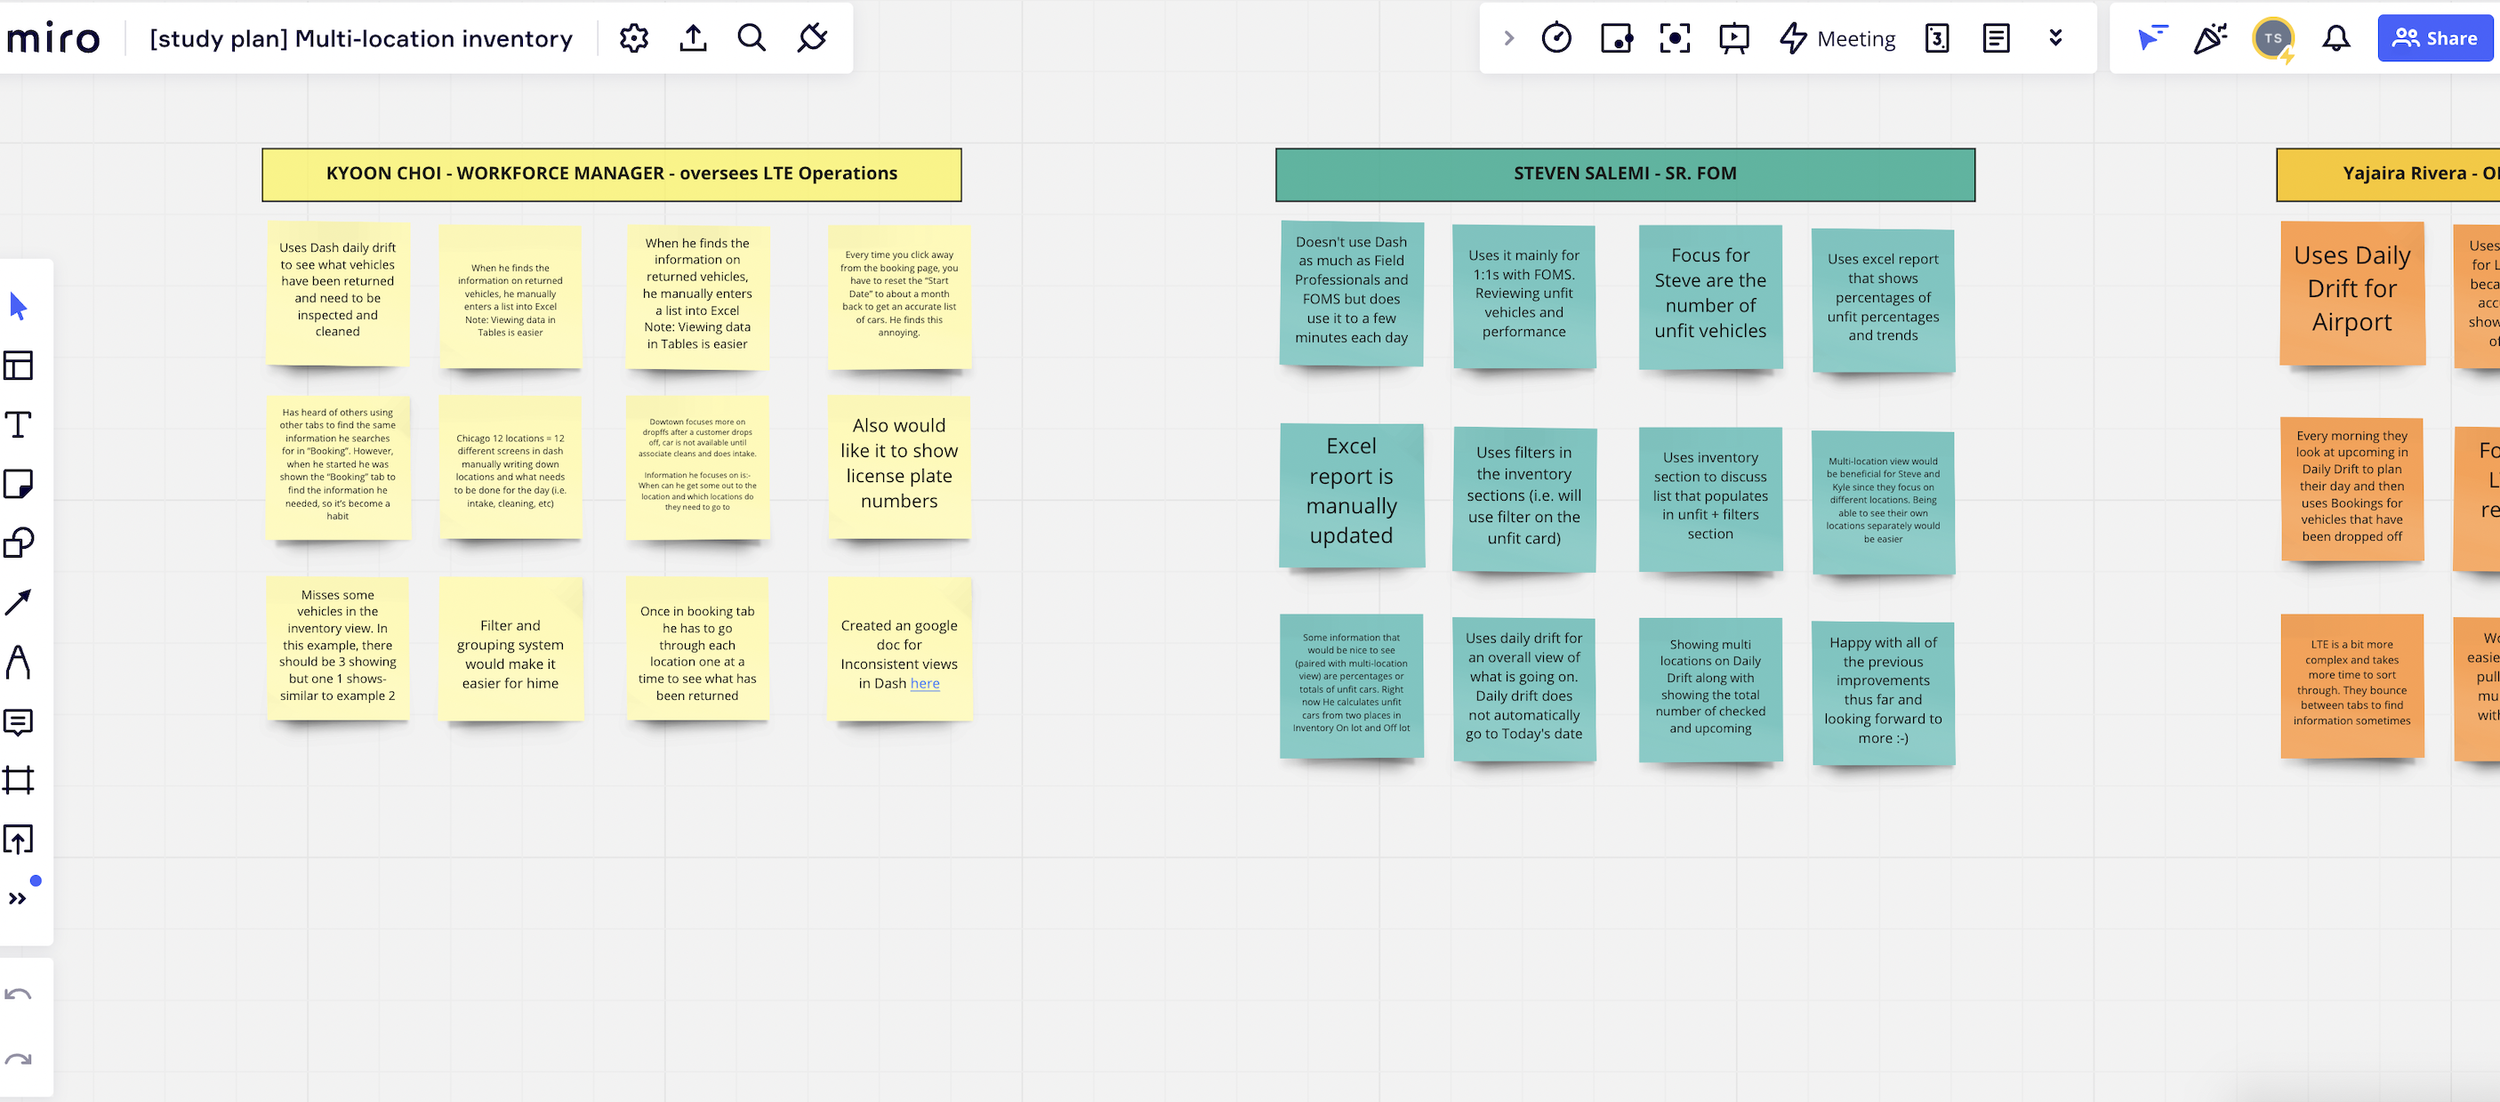Select the sticky note tool
The height and width of the screenshot is (1102, 2500).
click(19, 484)
